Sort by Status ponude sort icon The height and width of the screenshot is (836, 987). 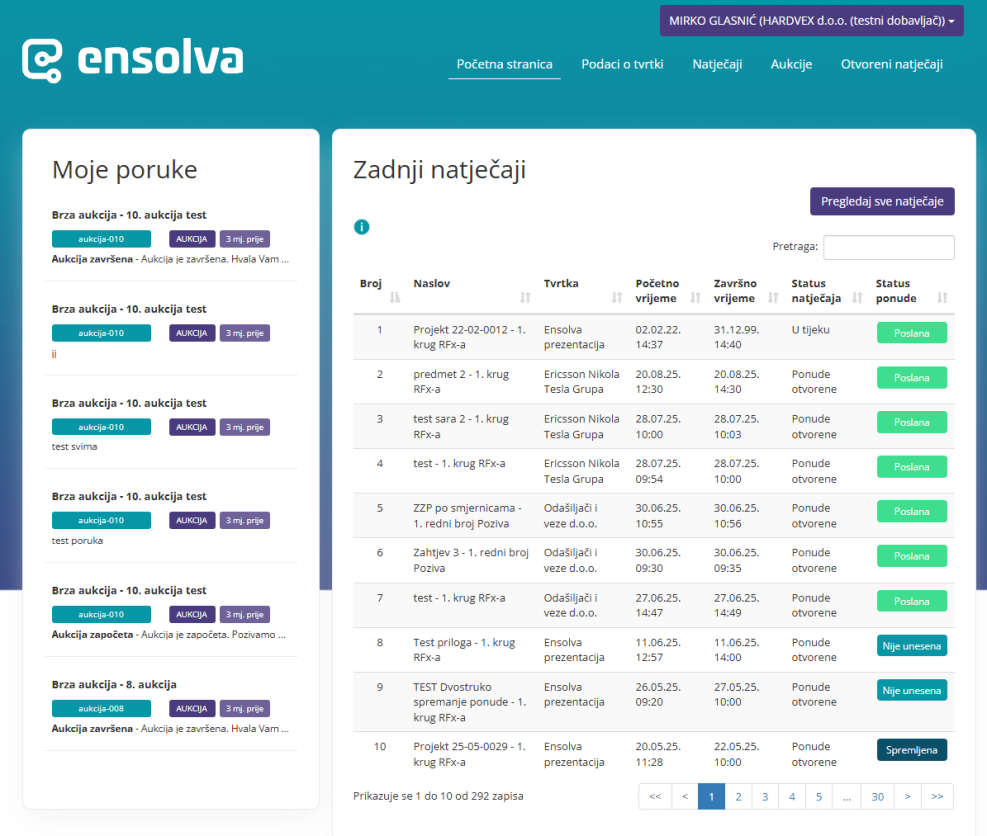942,297
